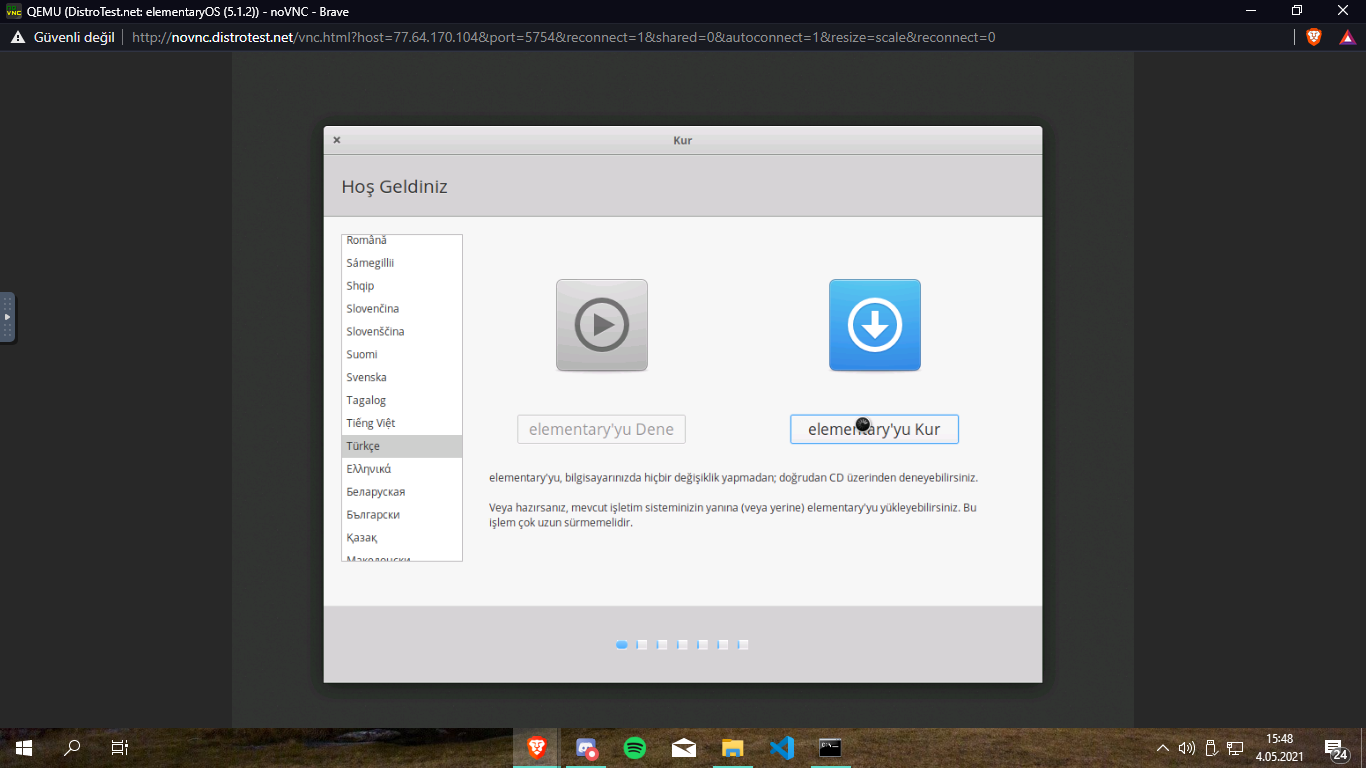Select Română in language list
Viewport: 1366px width, 768px height.
tap(402, 240)
